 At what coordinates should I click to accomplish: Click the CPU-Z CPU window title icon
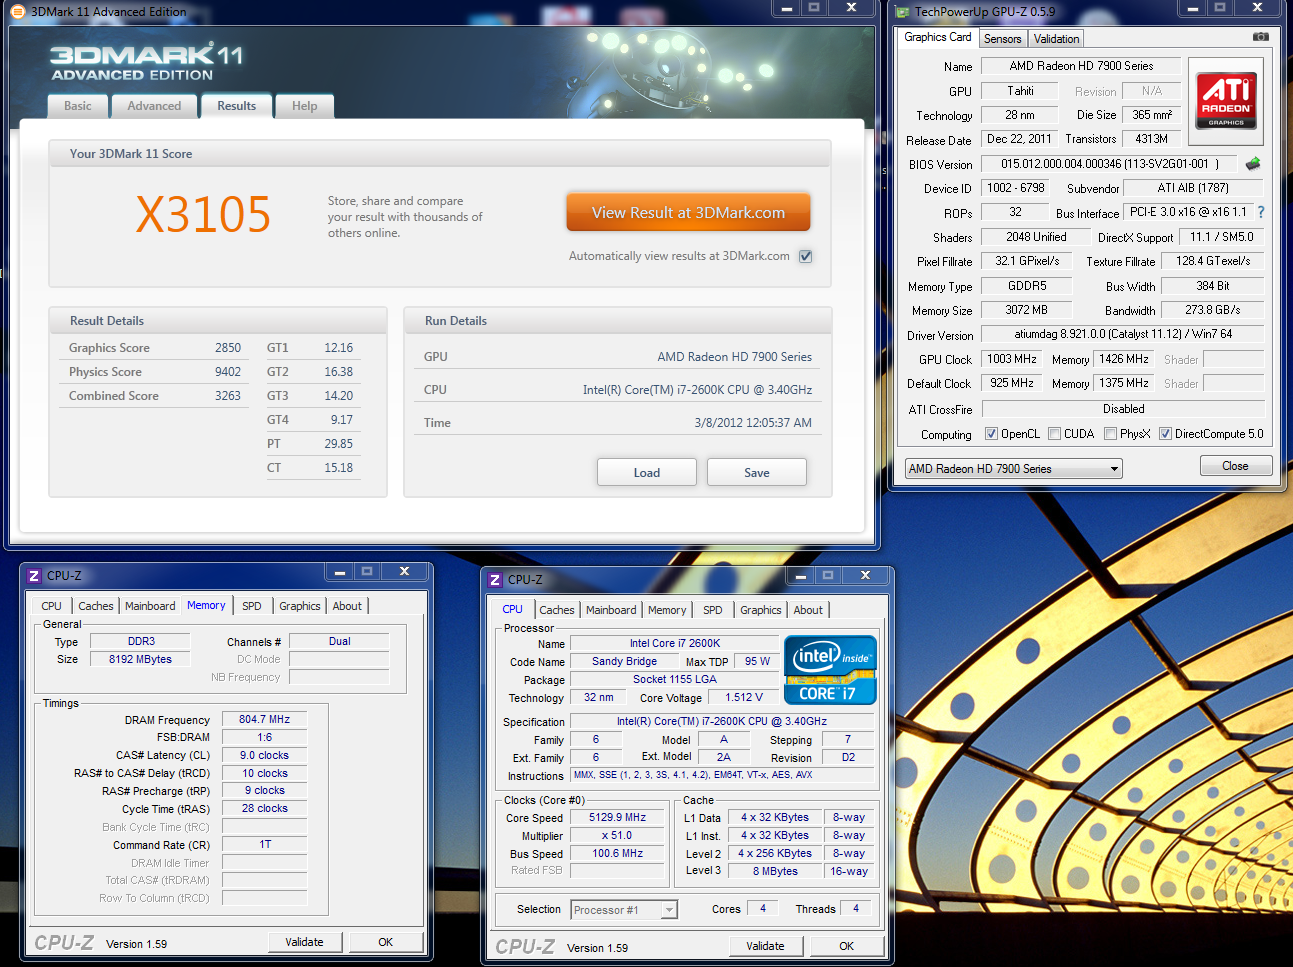click(x=495, y=579)
